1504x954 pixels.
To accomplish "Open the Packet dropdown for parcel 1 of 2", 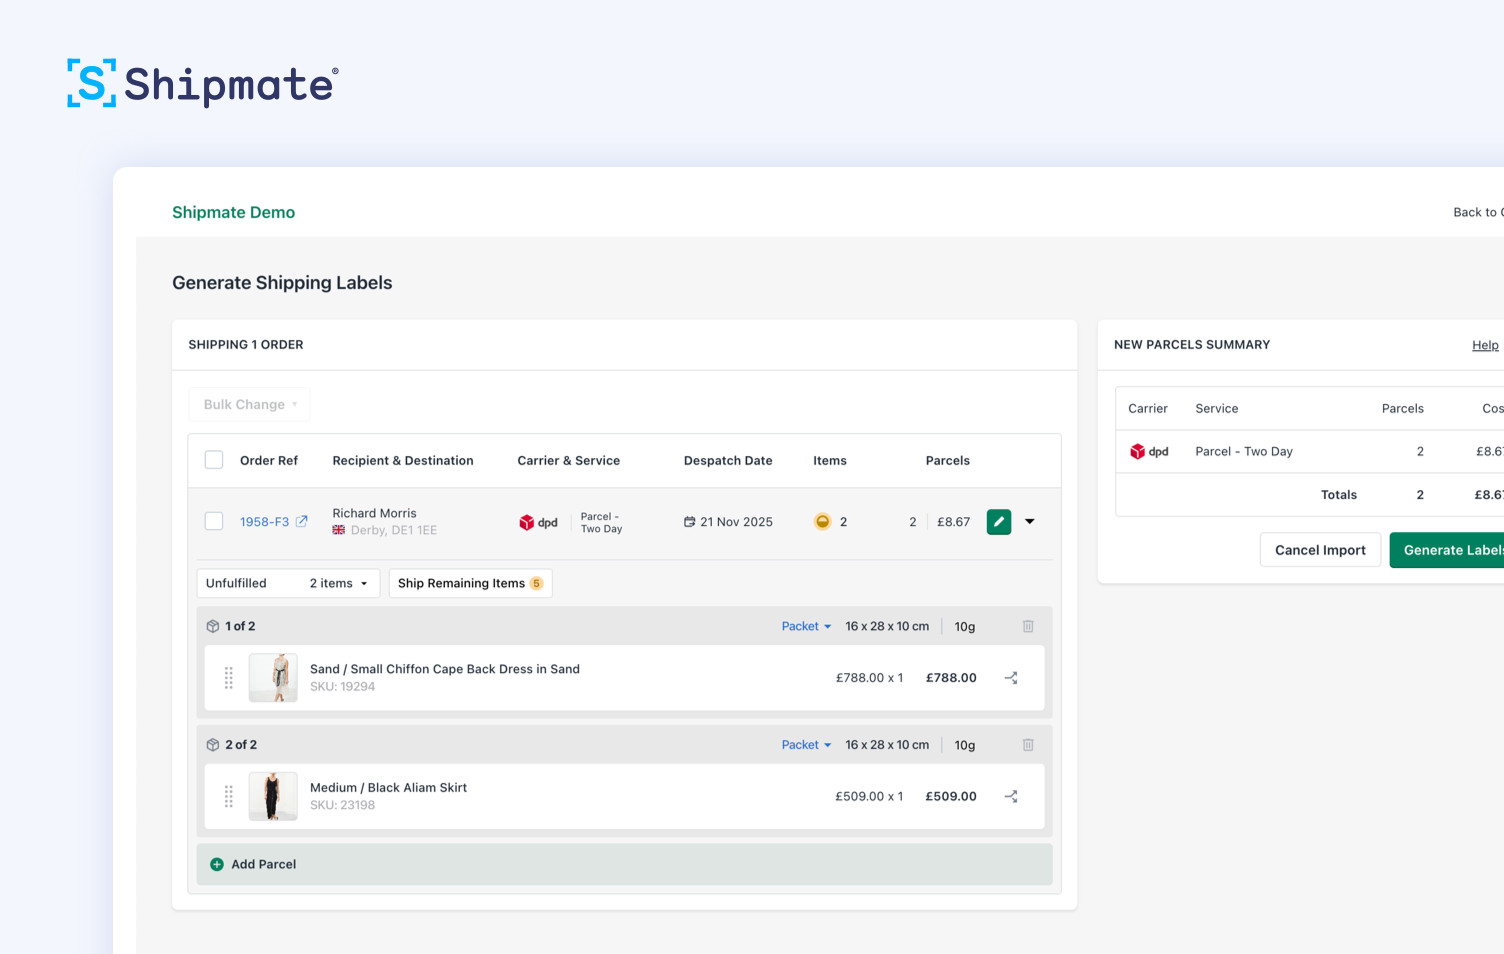I will click(806, 626).
